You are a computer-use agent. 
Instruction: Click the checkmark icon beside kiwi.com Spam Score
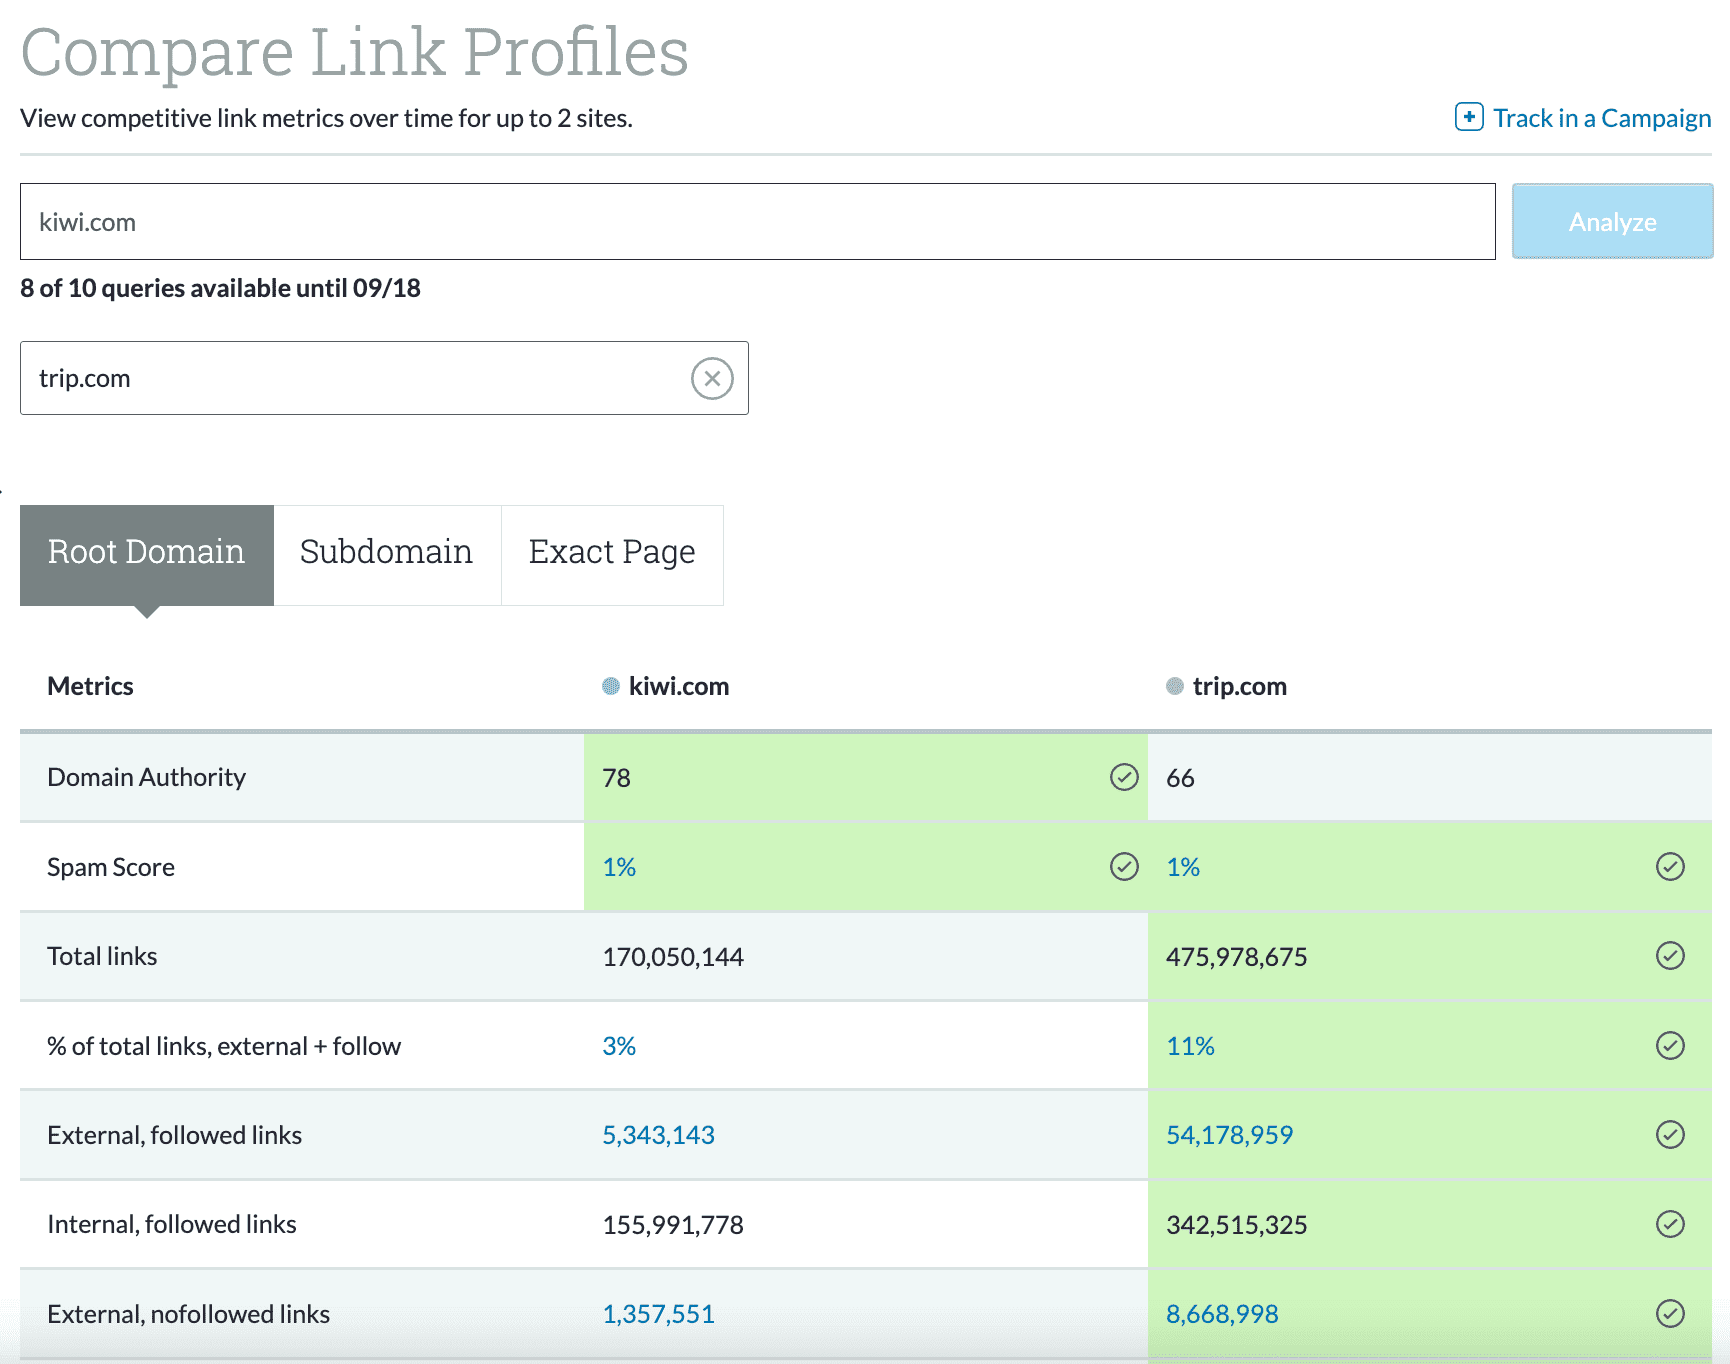point(1124,867)
